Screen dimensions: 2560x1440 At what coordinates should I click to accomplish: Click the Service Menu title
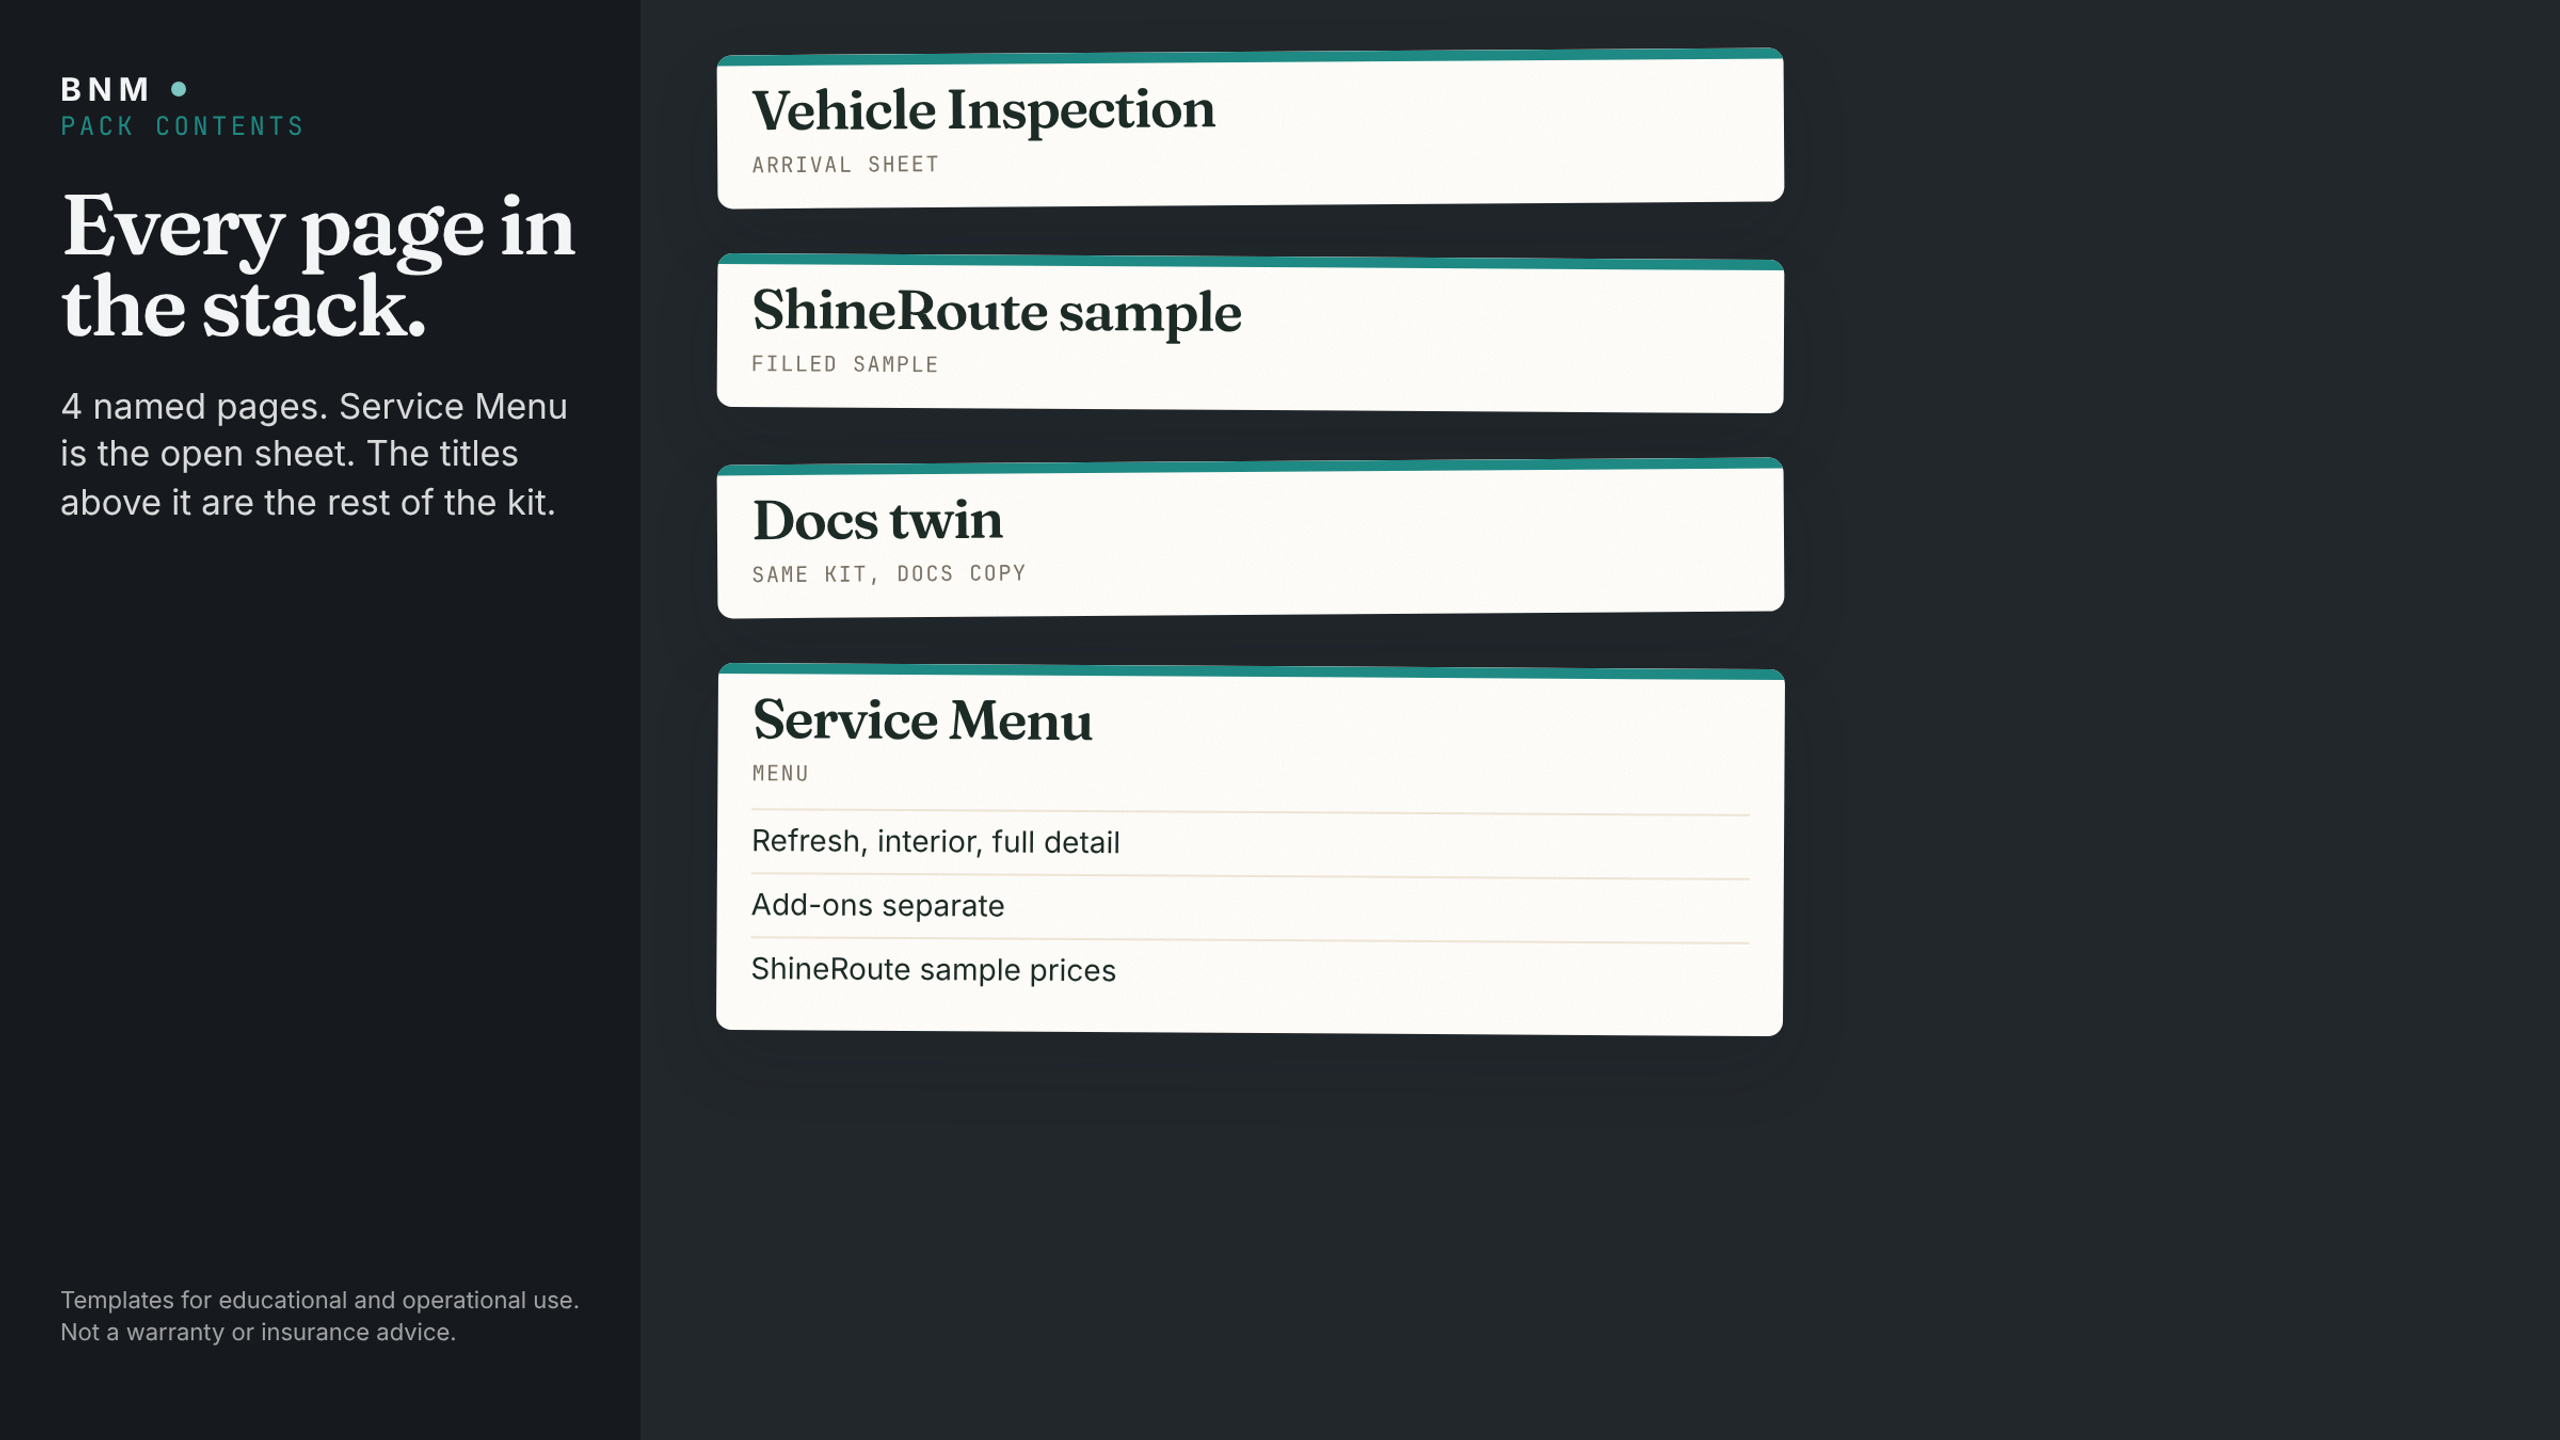click(x=922, y=720)
